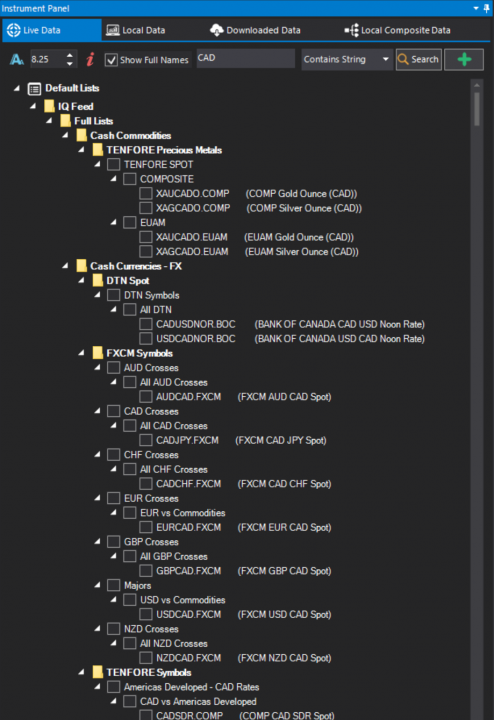Click the red info icon
Screen dimensions: 494x720
90,59
